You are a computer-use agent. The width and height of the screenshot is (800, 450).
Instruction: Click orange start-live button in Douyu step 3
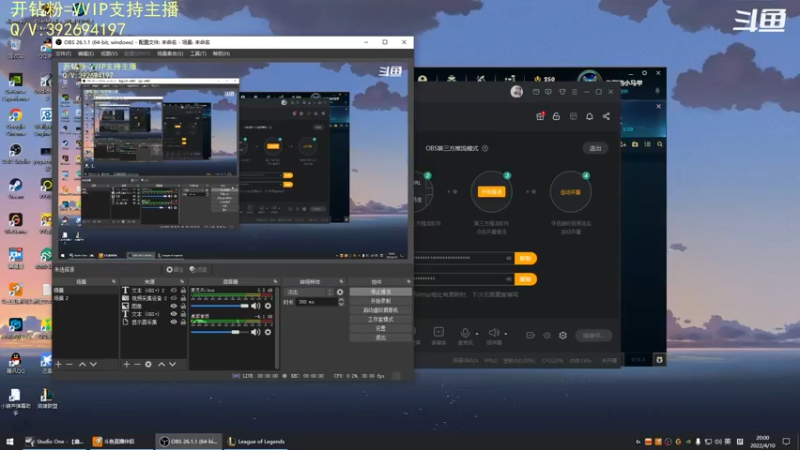(491, 192)
